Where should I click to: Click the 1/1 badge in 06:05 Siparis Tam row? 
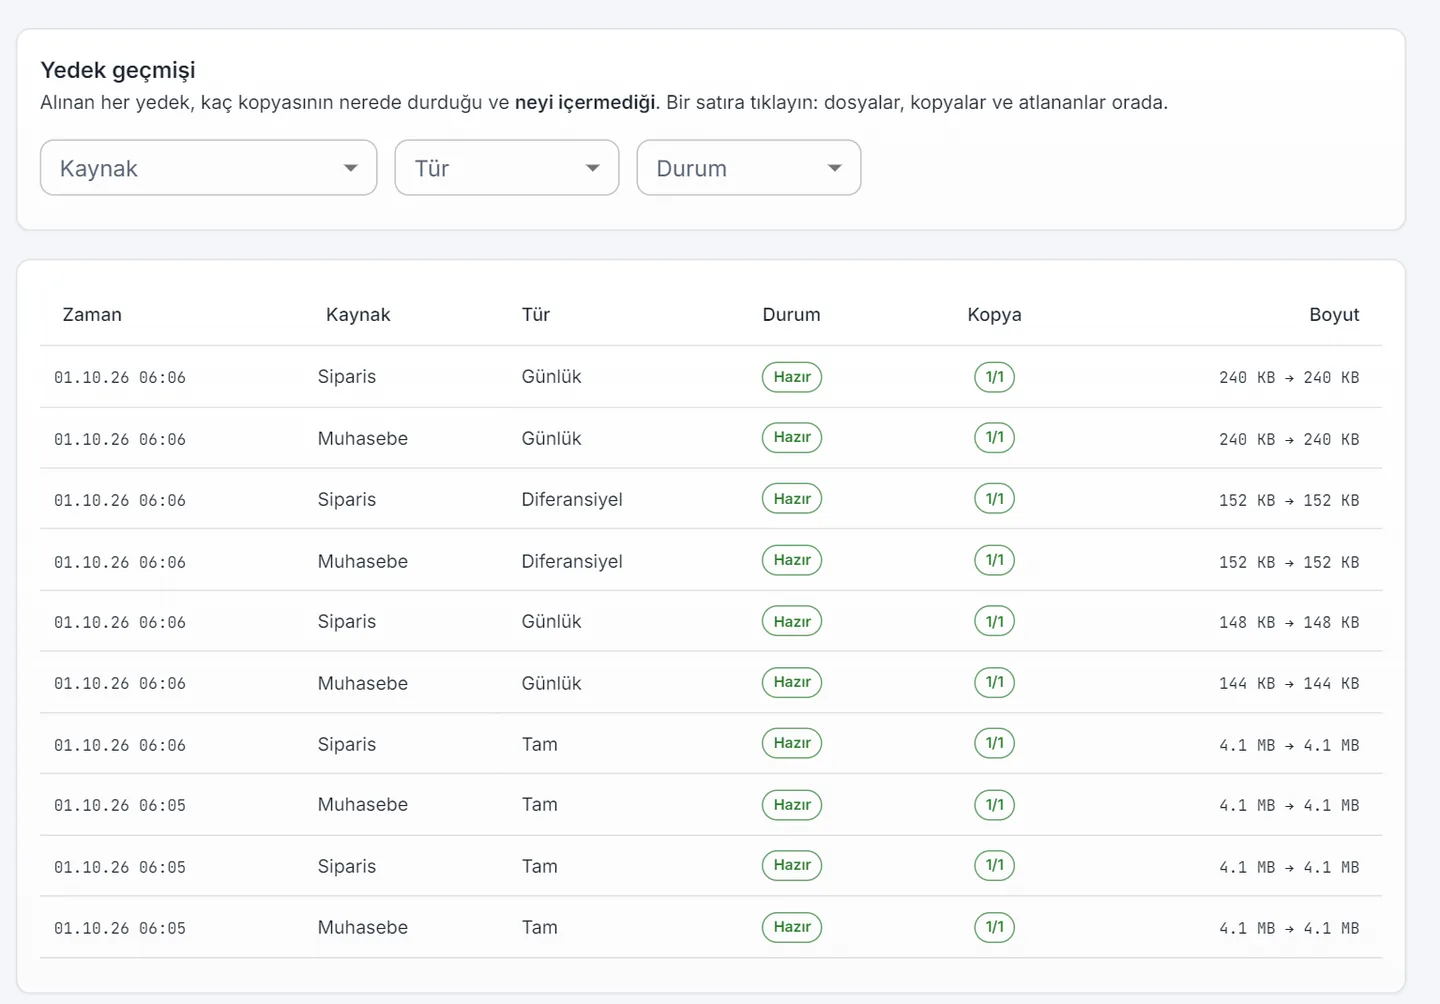995,865
